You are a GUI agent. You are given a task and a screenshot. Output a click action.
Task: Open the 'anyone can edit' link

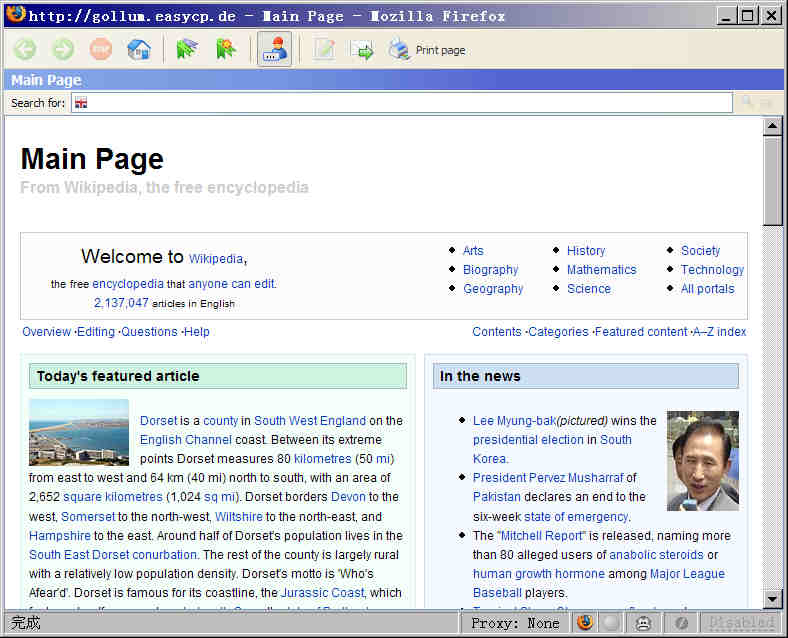(x=232, y=284)
